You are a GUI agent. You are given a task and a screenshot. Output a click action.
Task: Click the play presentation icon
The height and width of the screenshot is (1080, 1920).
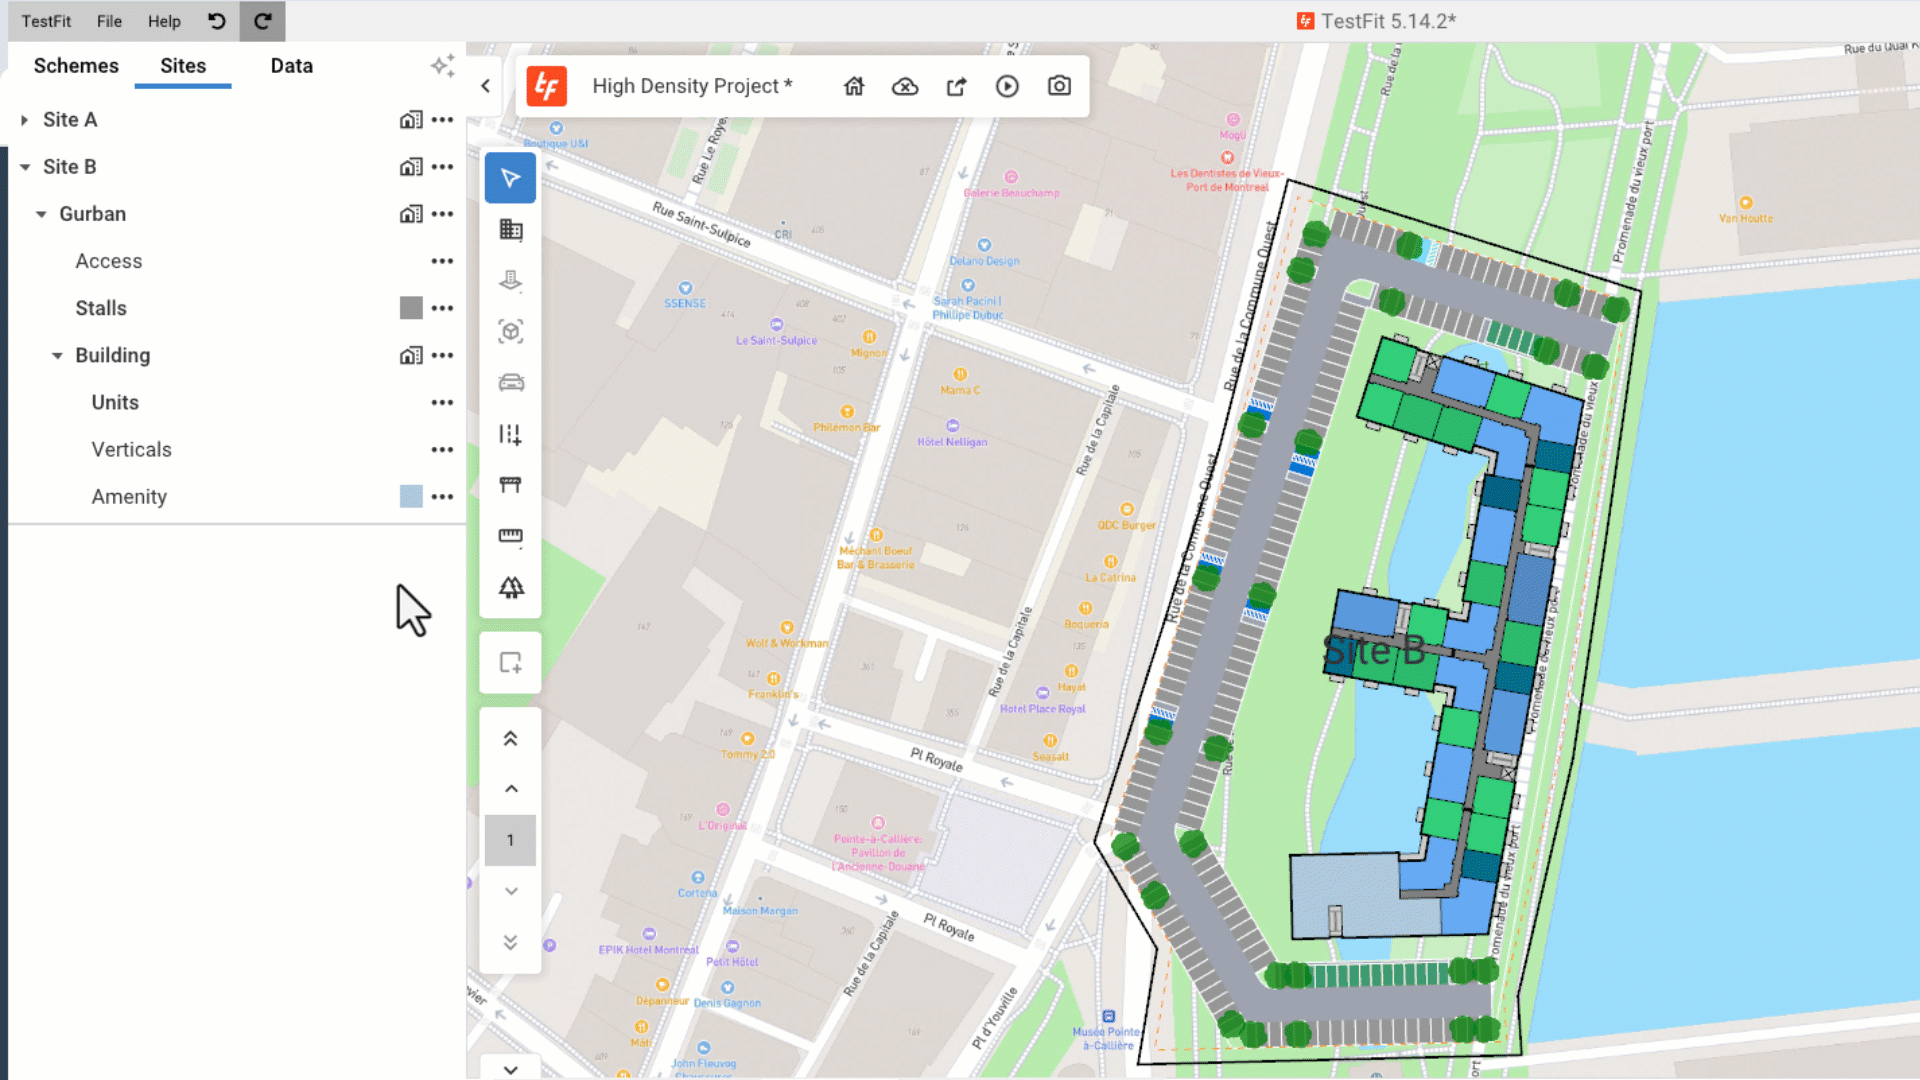pos(1007,86)
